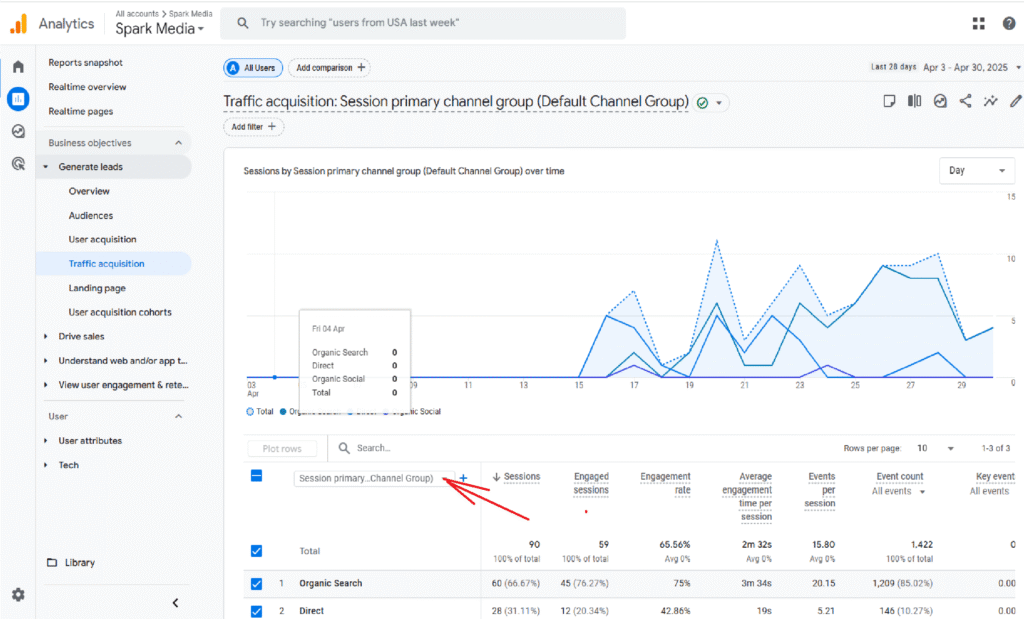Click the sort arrow beside Sessions
This screenshot has height=619, width=1024.
point(496,477)
